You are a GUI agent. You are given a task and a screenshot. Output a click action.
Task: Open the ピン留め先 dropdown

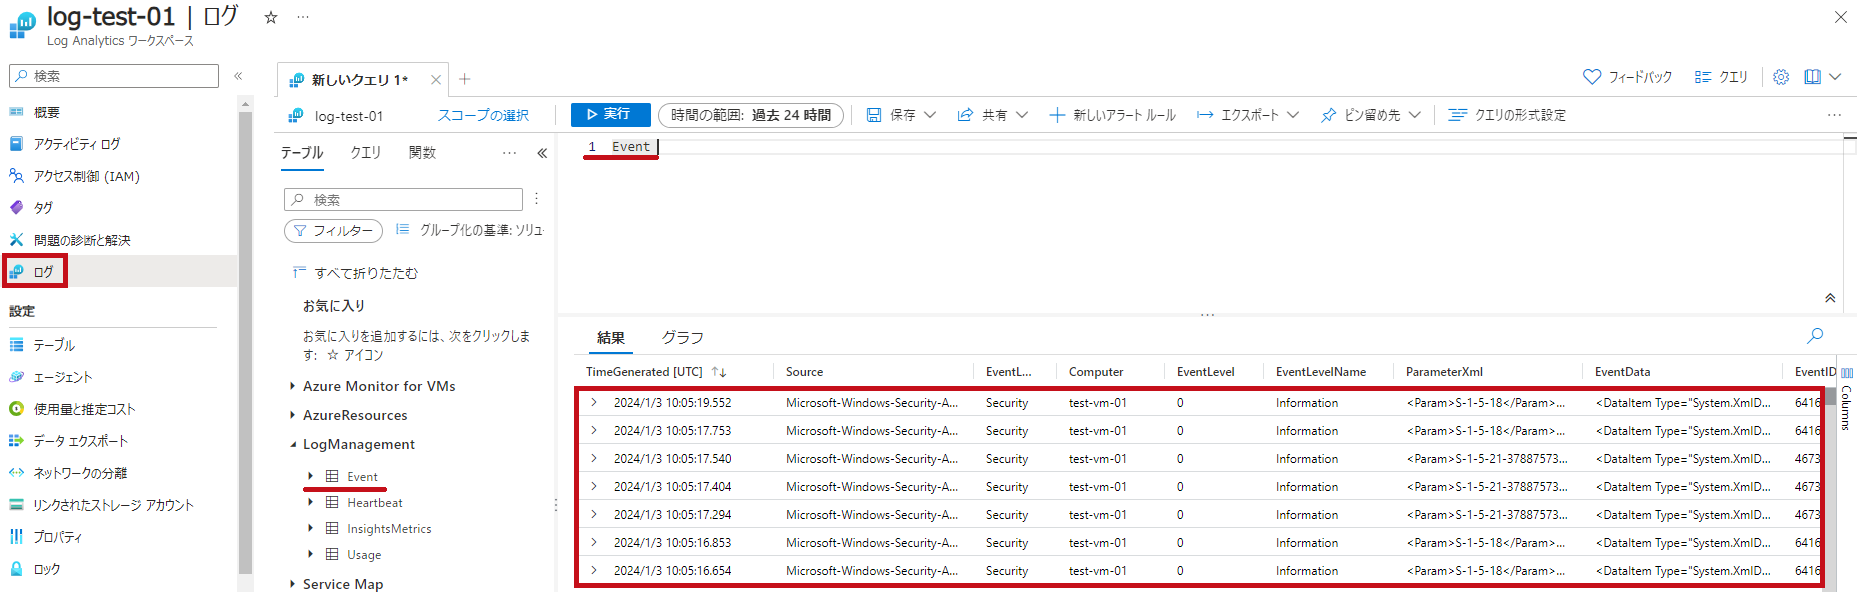coord(1371,115)
